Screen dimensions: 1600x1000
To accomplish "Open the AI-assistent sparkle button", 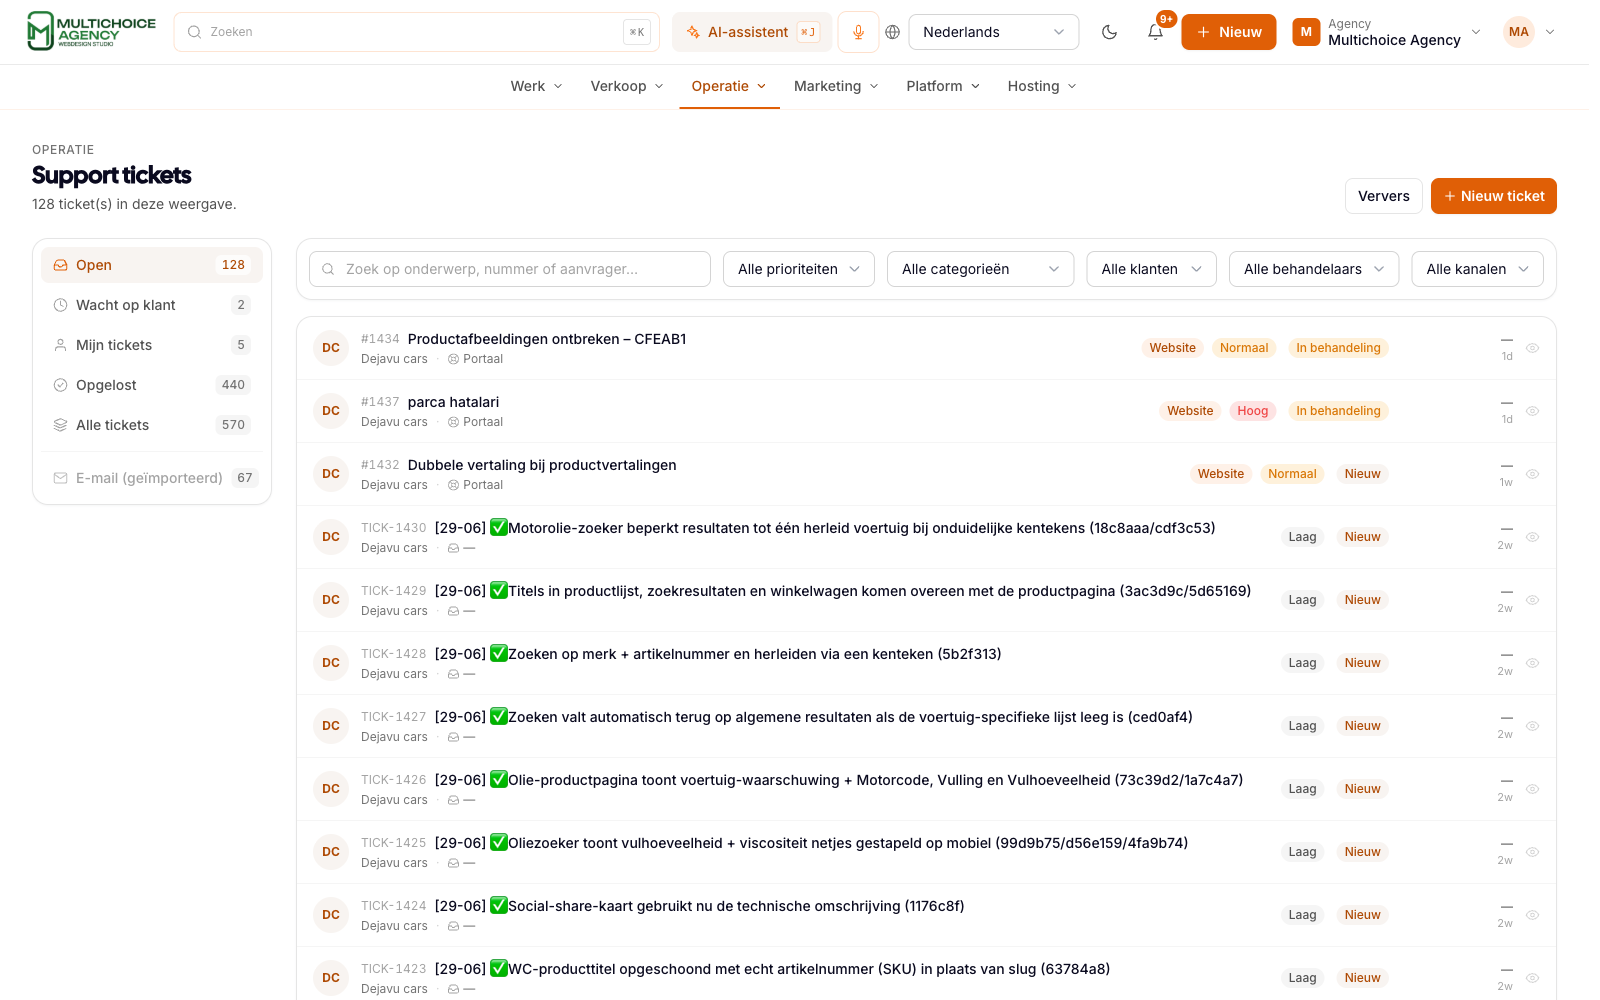I will [752, 32].
